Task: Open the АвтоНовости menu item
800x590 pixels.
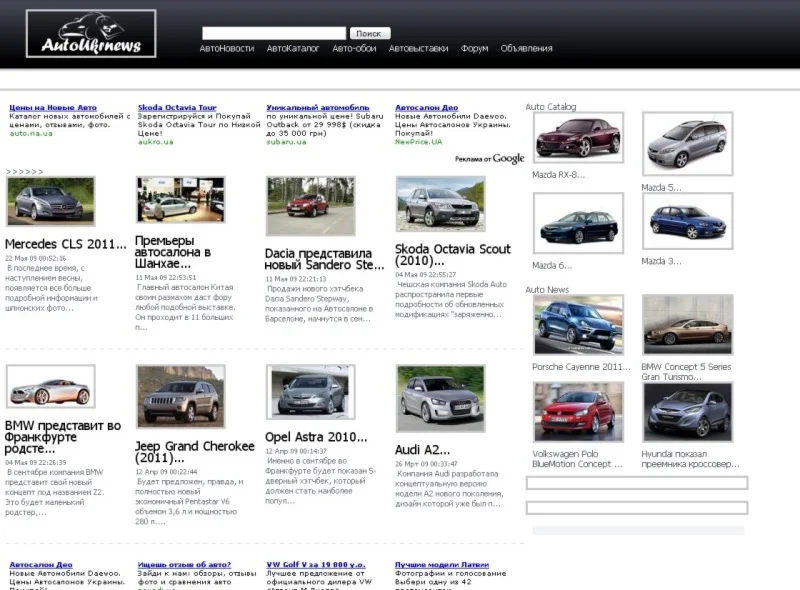Action: pyautogui.click(x=226, y=48)
